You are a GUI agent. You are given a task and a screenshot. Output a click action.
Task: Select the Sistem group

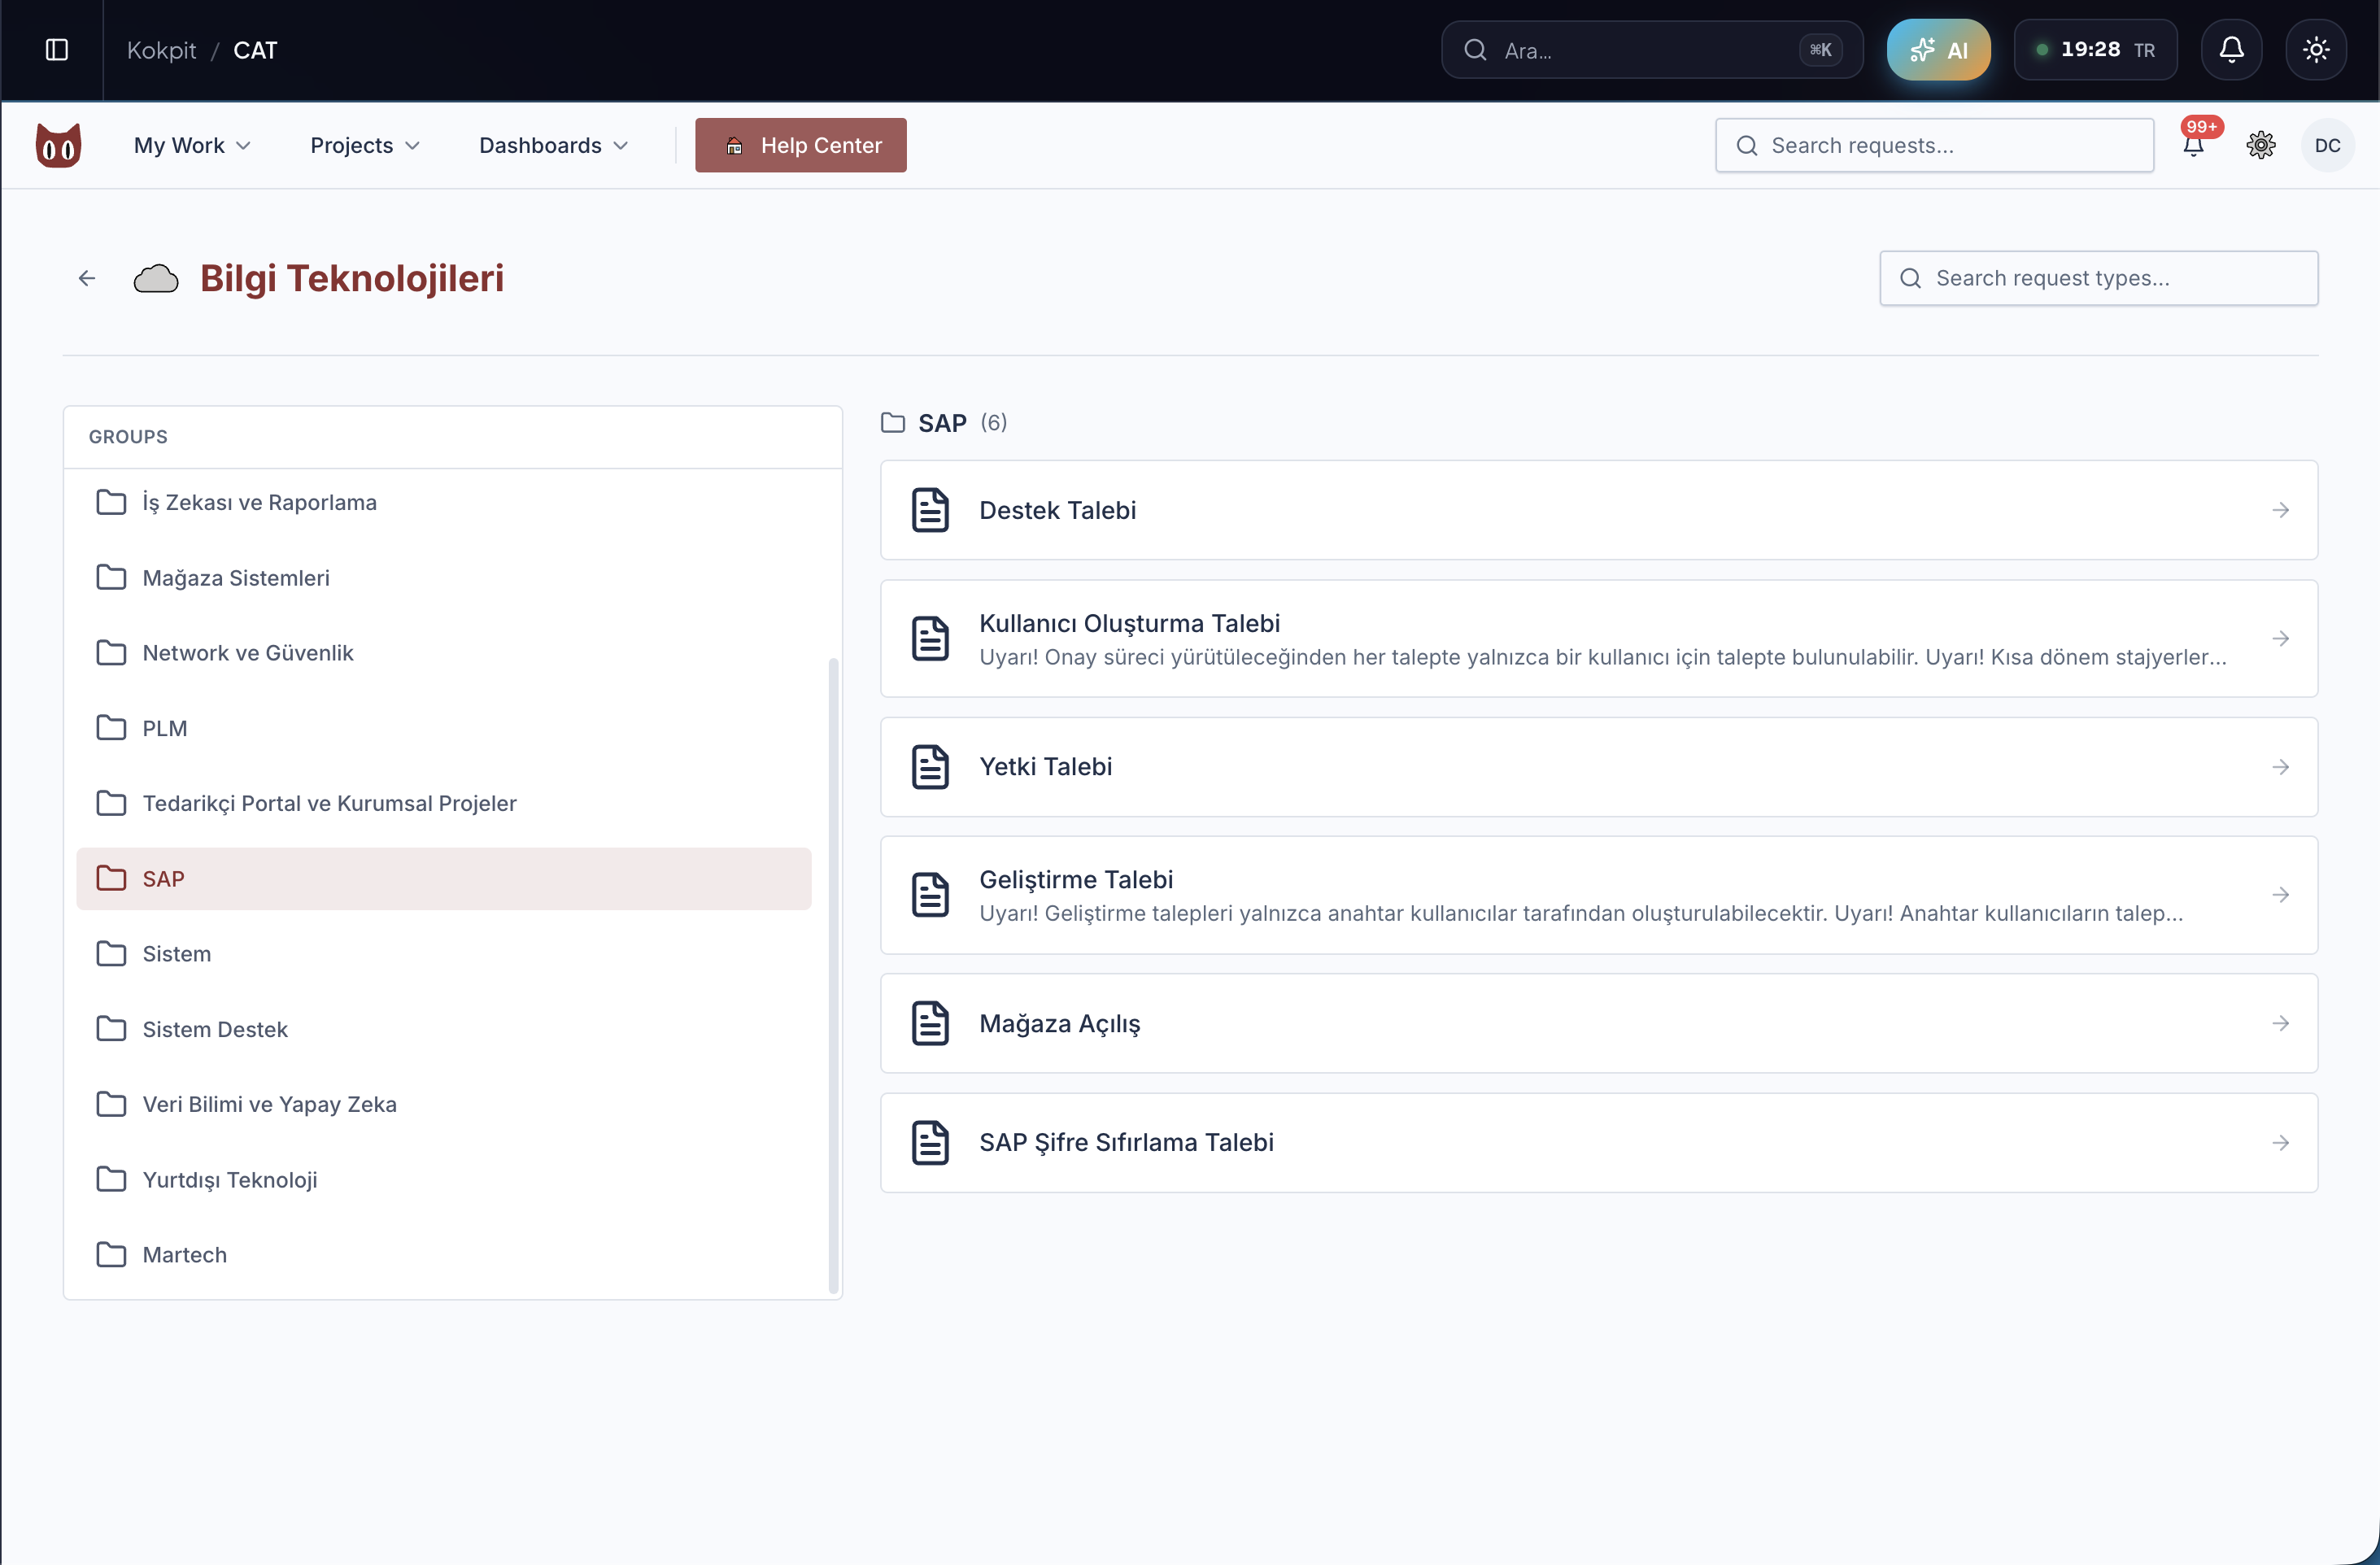tap(444, 953)
